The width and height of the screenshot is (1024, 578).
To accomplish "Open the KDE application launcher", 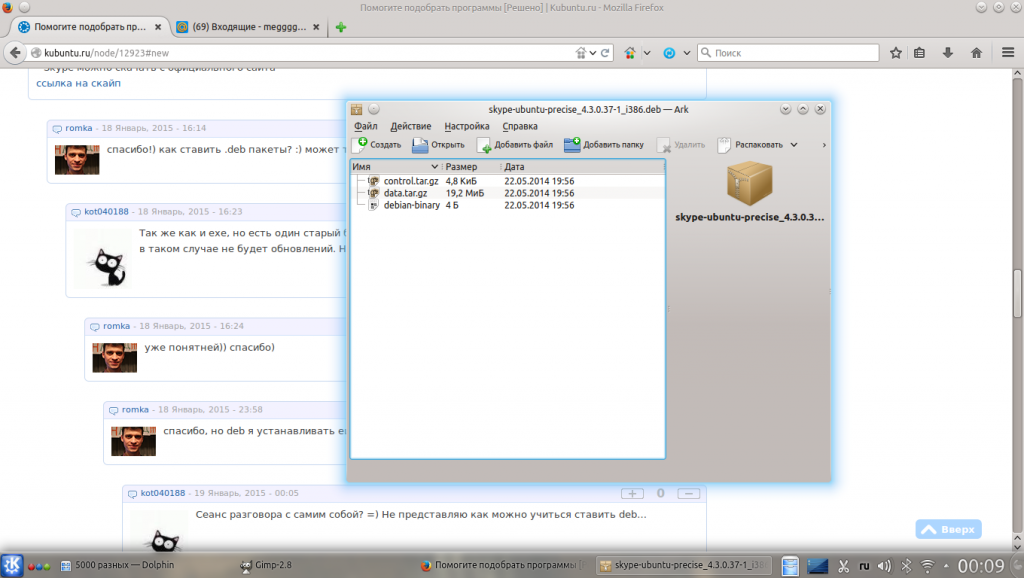I will [12, 566].
